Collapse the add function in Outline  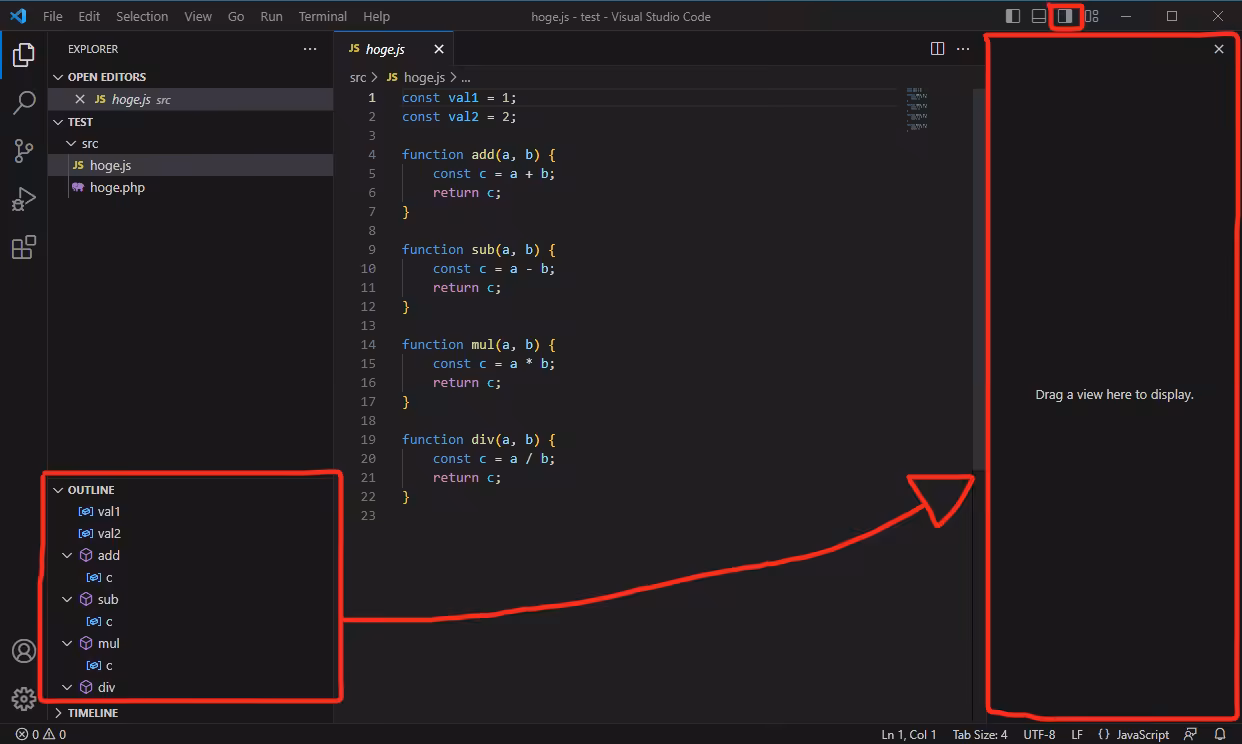[67, 555]
